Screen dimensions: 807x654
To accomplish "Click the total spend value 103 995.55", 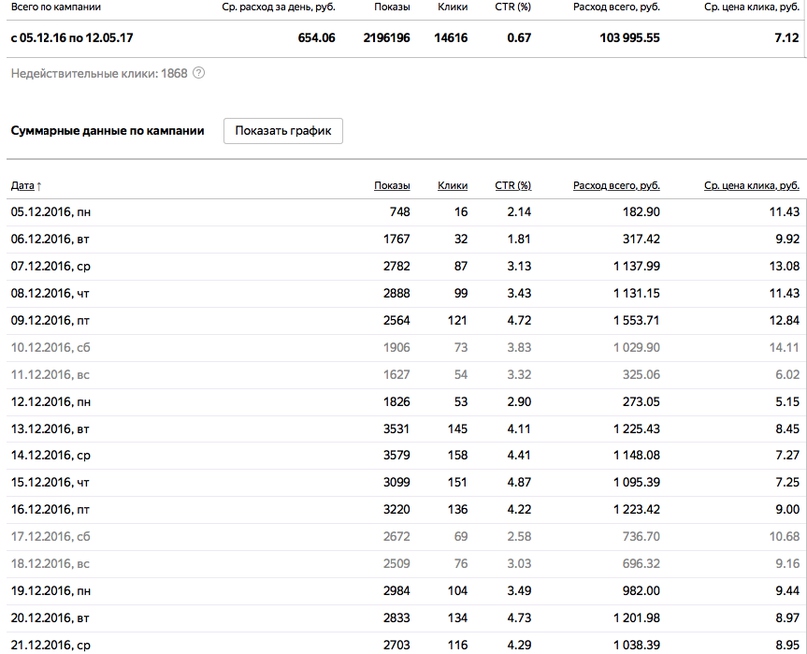I will coord(629,38).
